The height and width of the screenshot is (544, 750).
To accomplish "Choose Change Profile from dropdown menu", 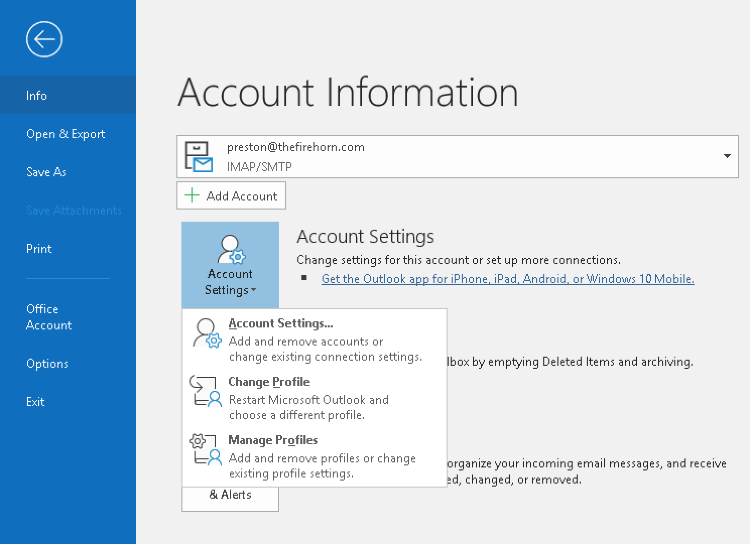I will tap(315, 398).
